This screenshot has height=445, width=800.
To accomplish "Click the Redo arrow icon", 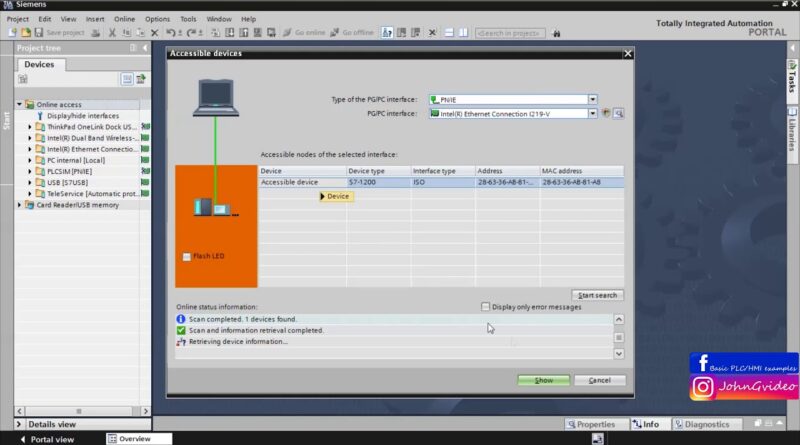I will 191,33.
